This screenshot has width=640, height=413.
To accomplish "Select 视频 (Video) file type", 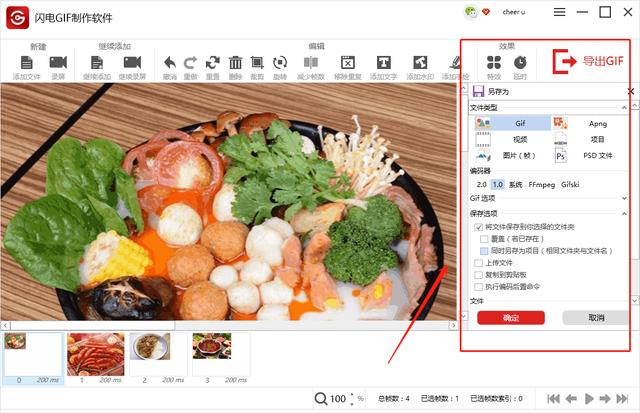I will click(513, 140).
